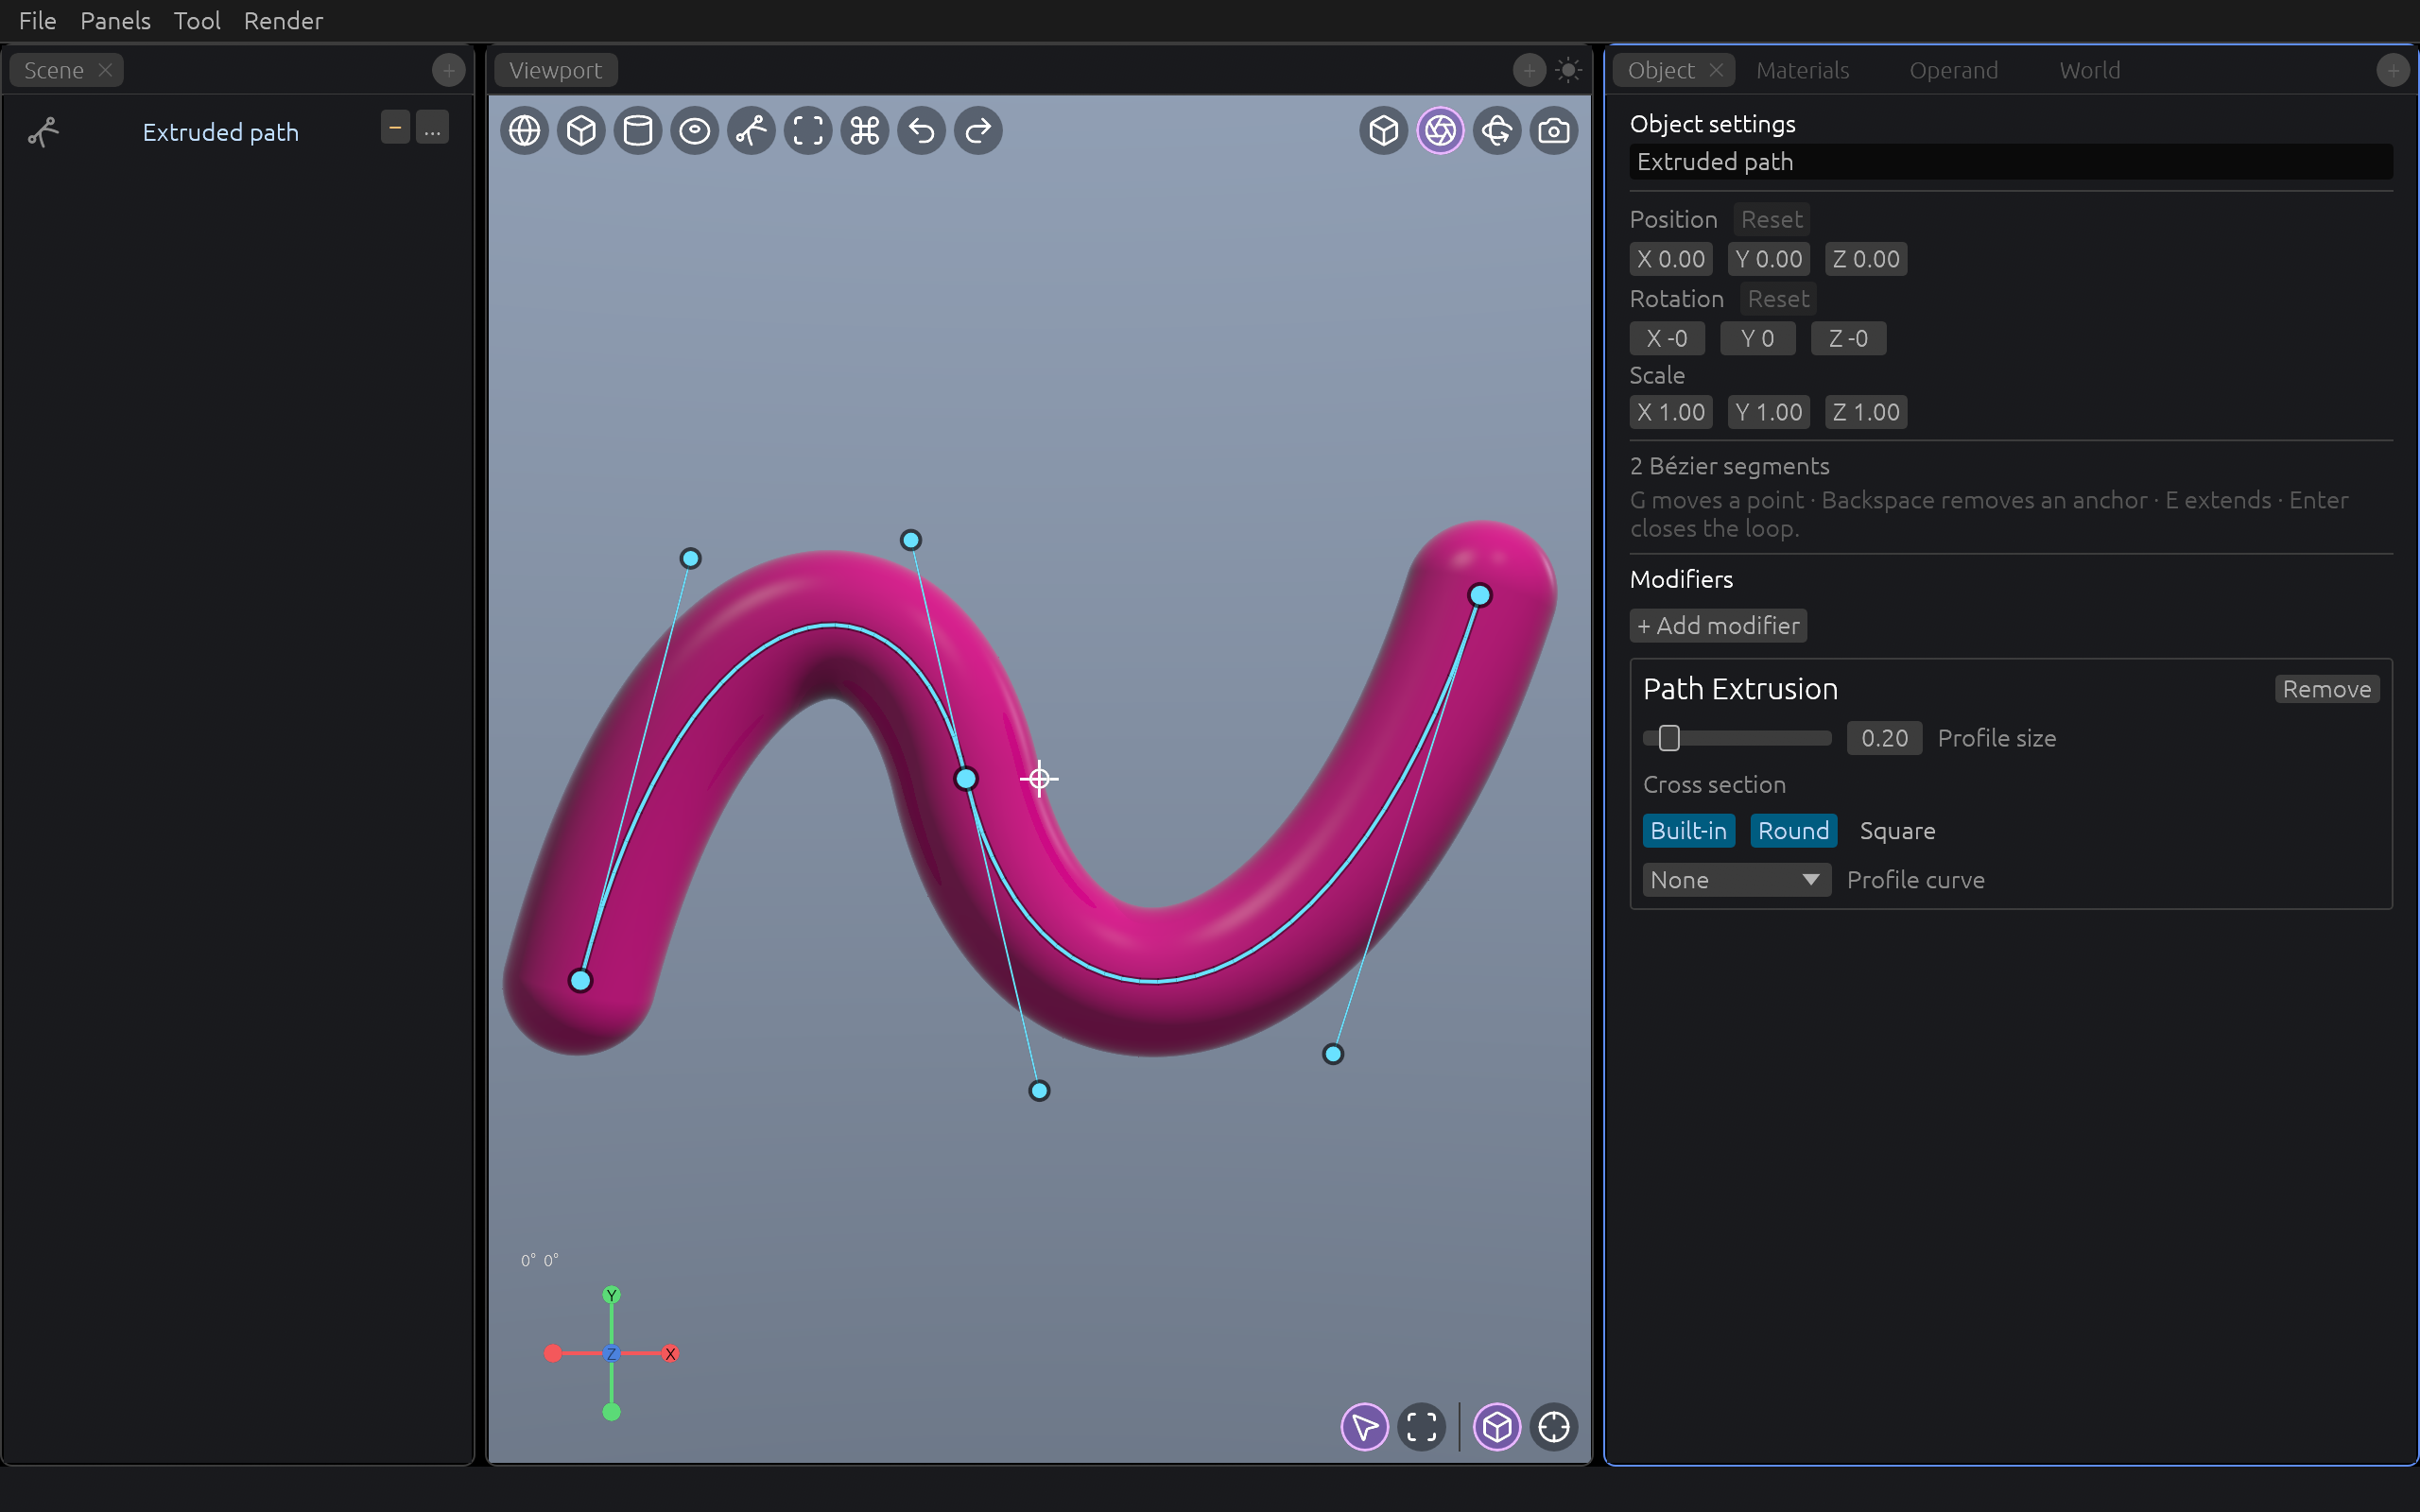This screenshot has height=1512, width=2420.
Task: Click Reset next to Position
Action: click(1771, 219)
